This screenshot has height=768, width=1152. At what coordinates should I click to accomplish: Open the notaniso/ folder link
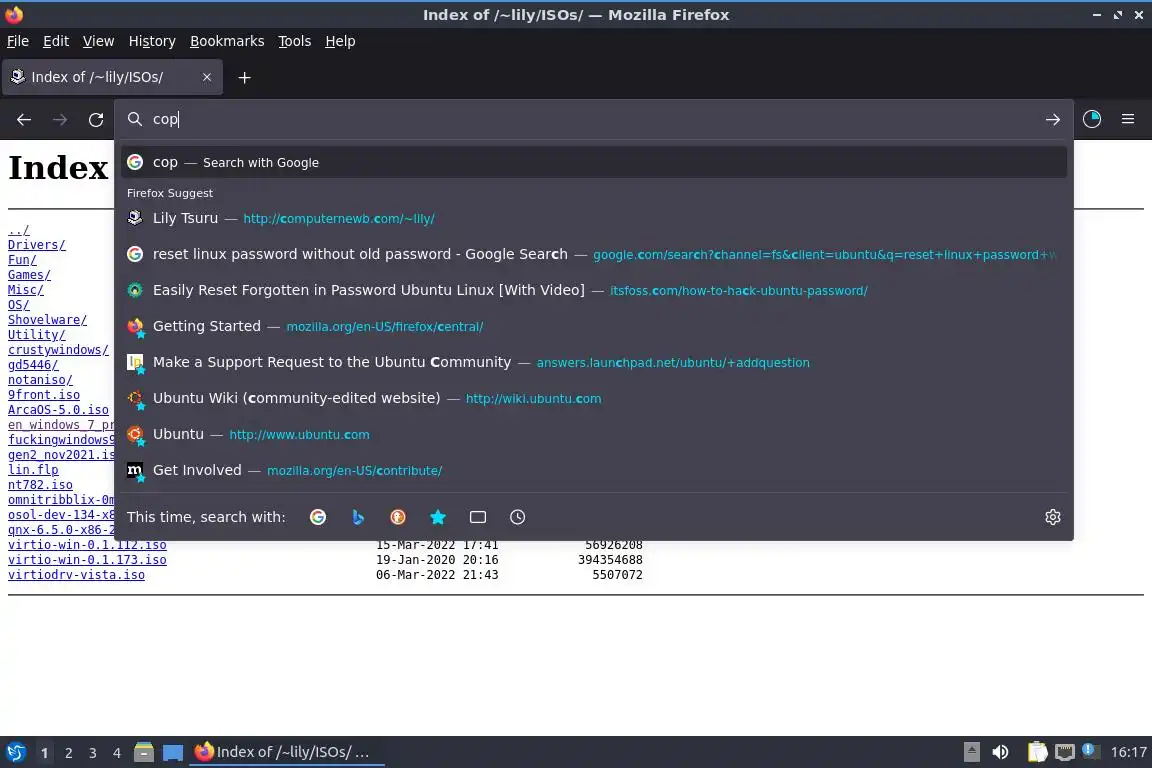pyautogui.click(x=40, y=380)
